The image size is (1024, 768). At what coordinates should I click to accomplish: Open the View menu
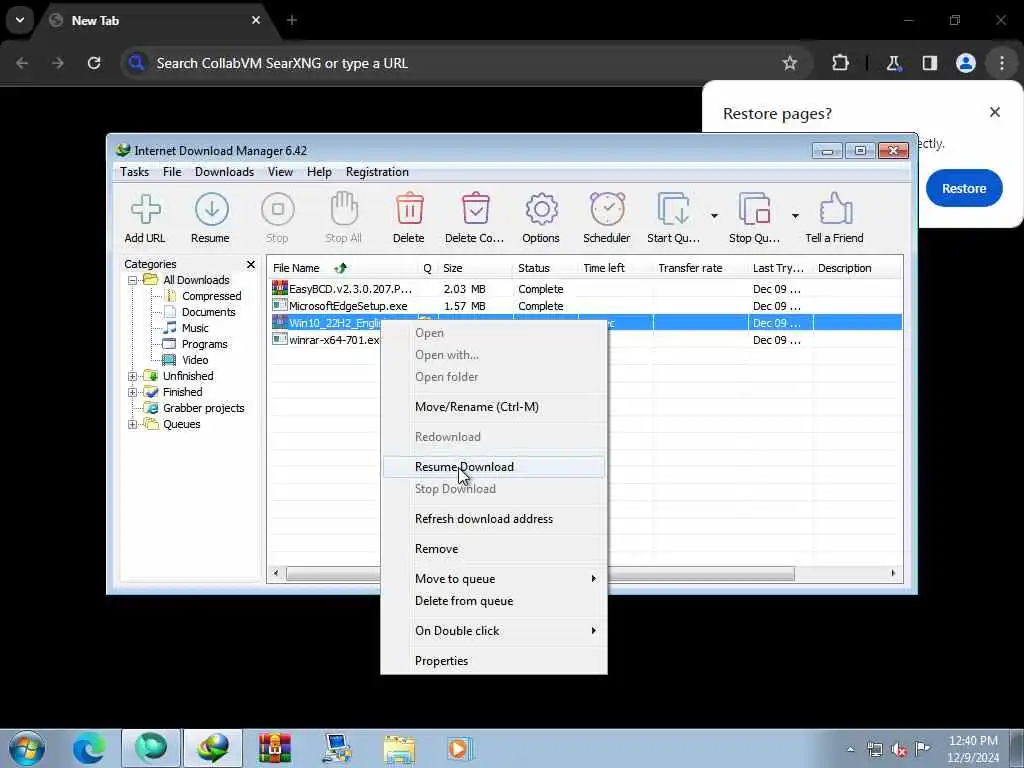pyautogui.click(x=280, y=172)
